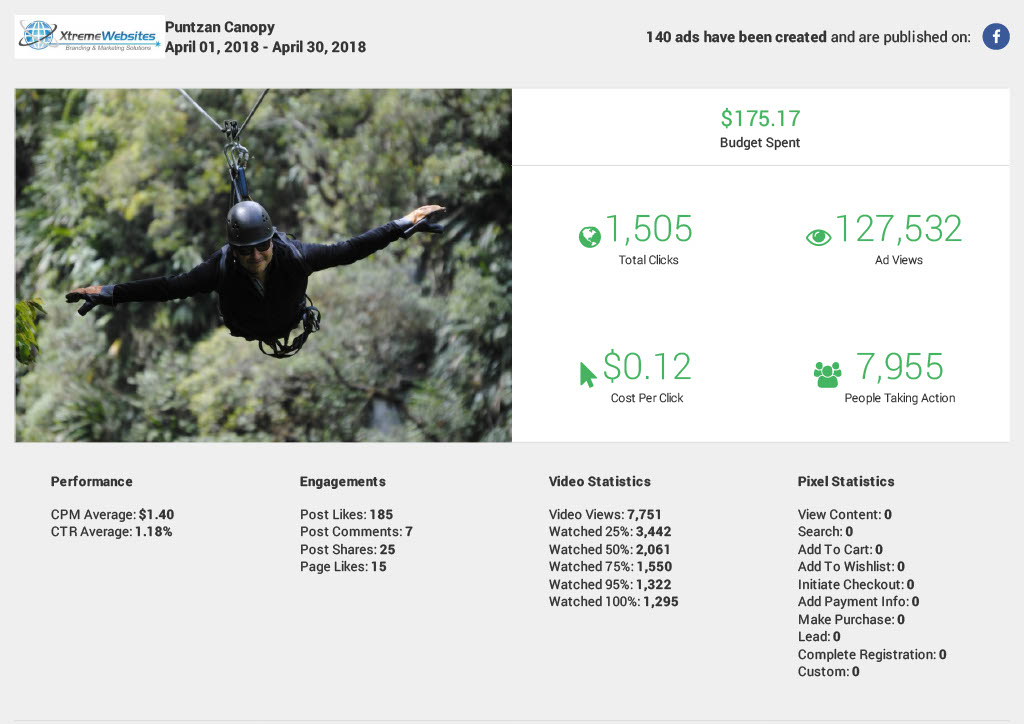Click the Puntzan Canopy campaign title
The image size is (1024, 724).
pyautogui.click(x=220, y=27)
